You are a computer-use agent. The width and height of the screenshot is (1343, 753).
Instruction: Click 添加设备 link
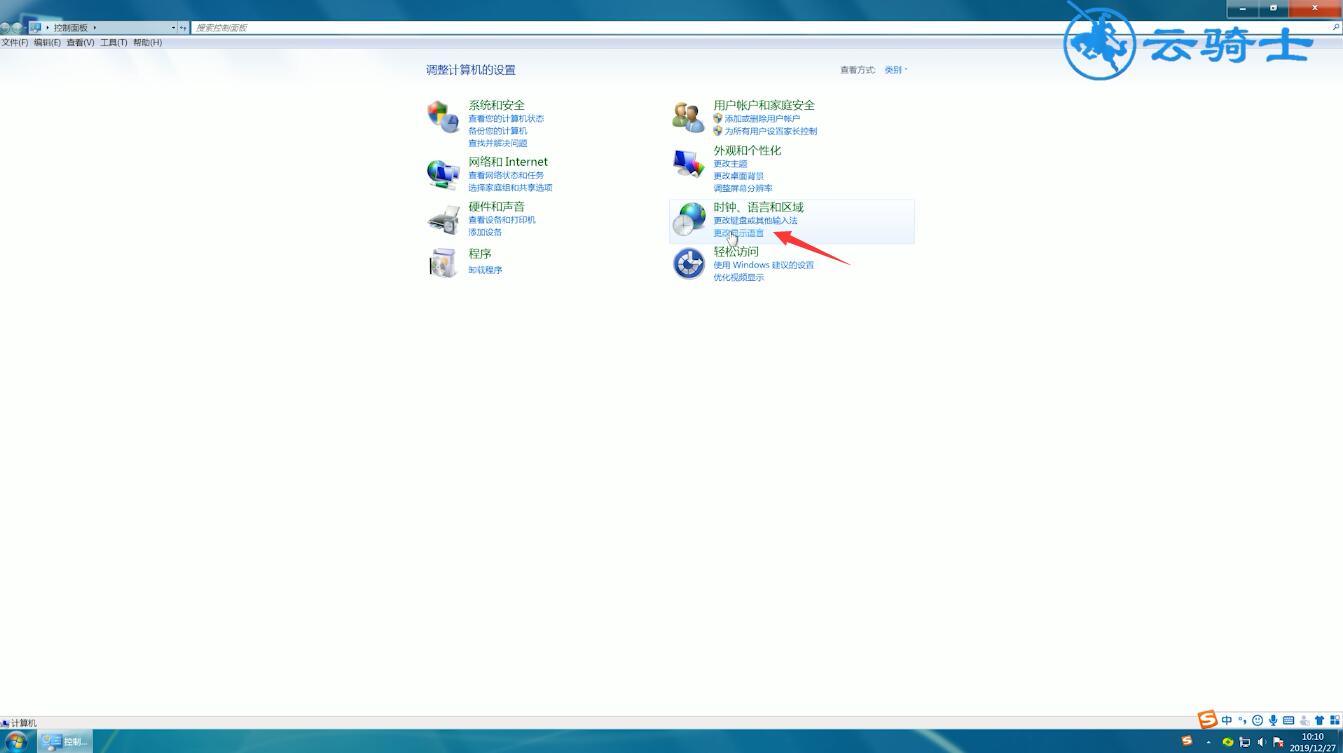click(485, 232)
